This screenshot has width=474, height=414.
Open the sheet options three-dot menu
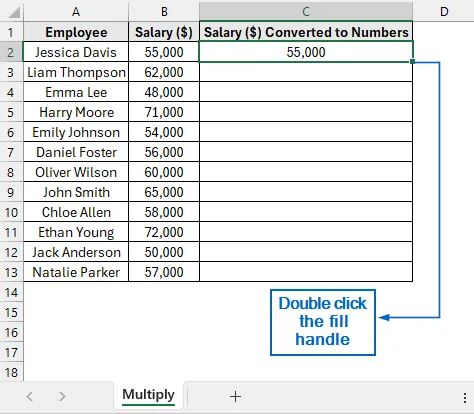465,398
